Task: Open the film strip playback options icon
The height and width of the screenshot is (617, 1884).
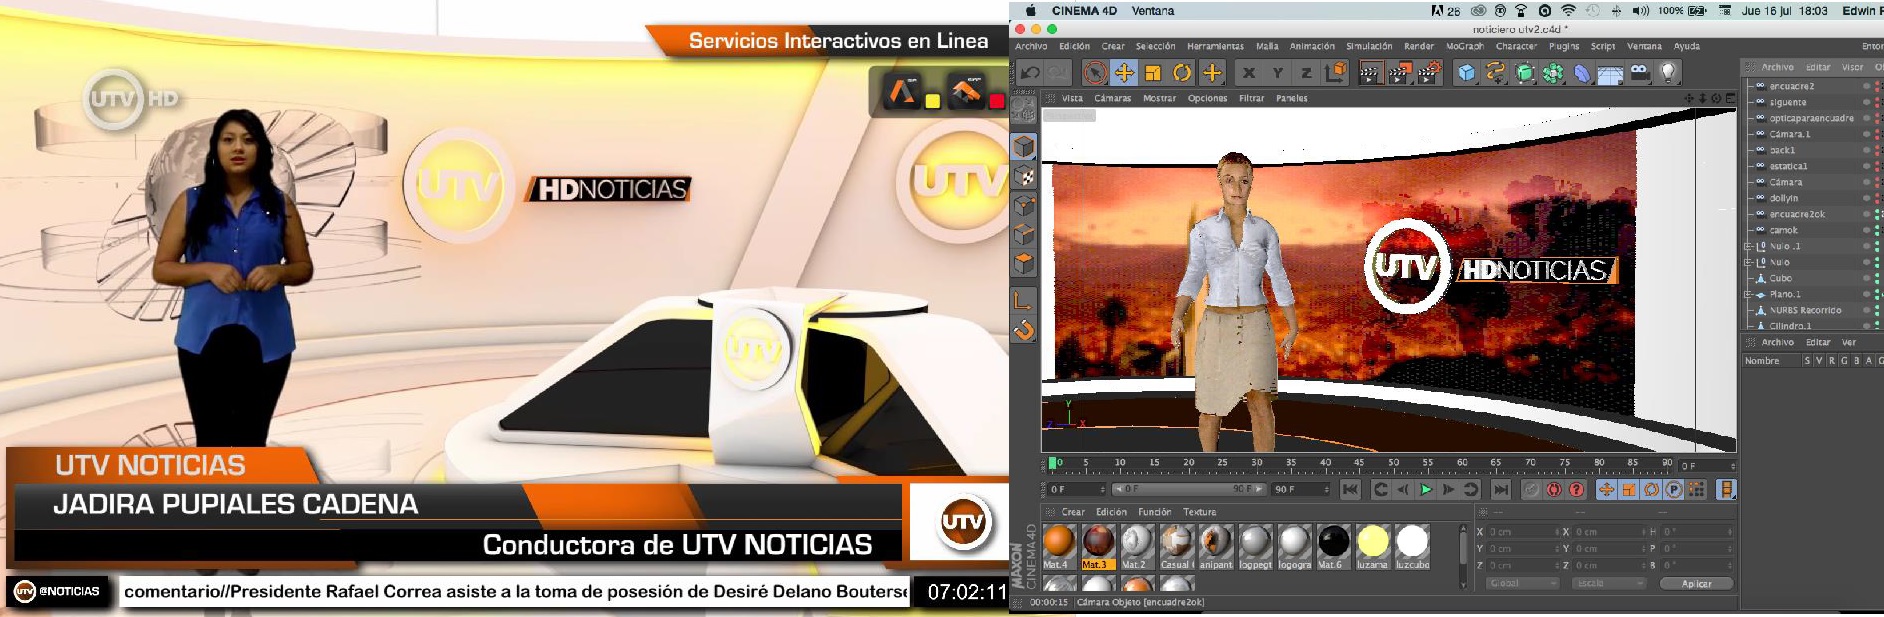Action: (x=1726, y=489)
